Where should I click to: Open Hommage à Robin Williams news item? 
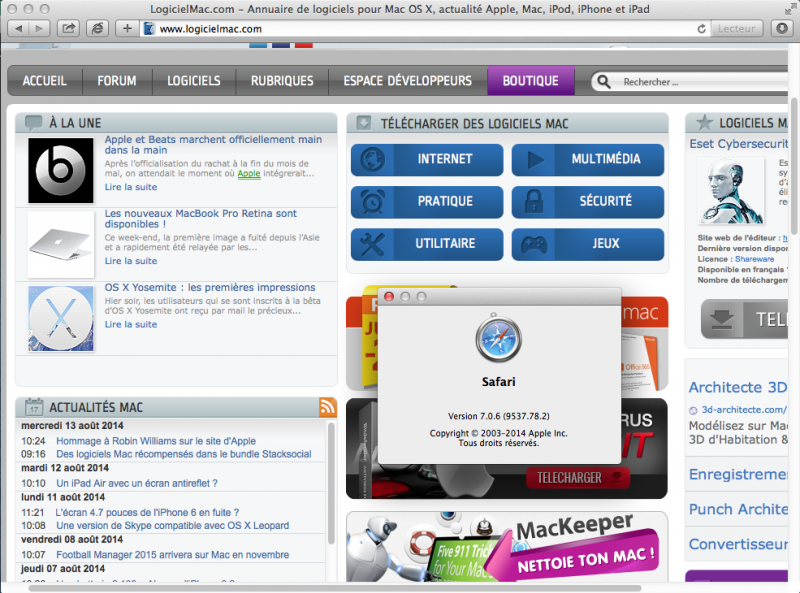[156, 441]
